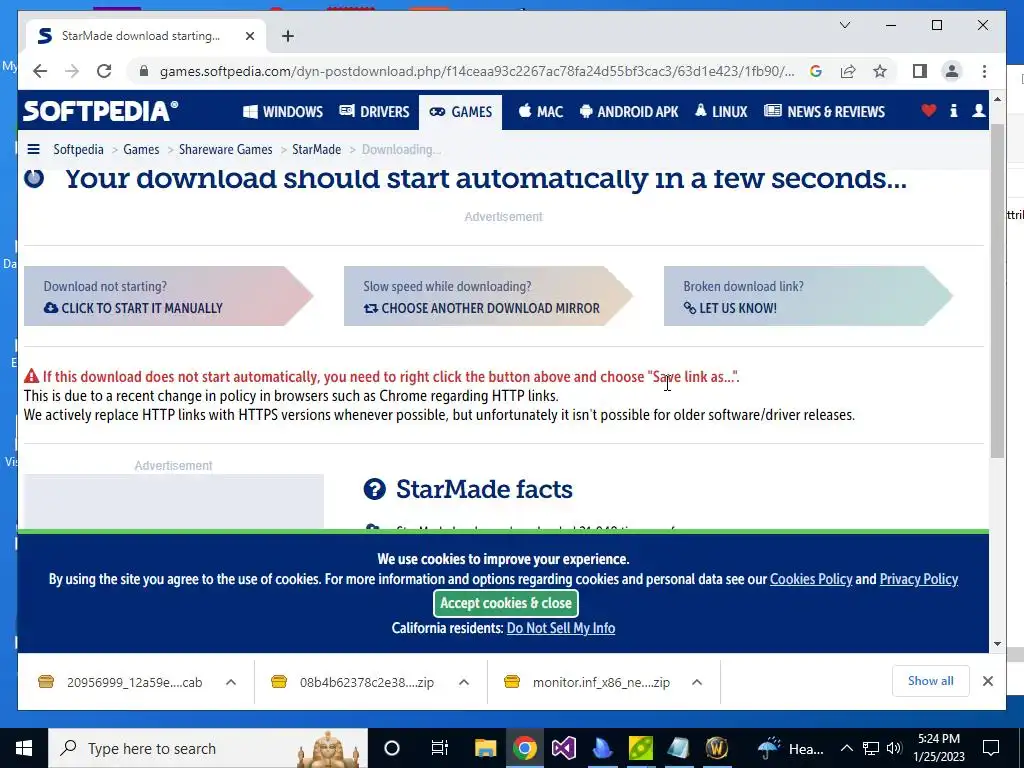Open World of Warcraft taskbar icon
1024x768 pixels.
click(x=716, y=748)
